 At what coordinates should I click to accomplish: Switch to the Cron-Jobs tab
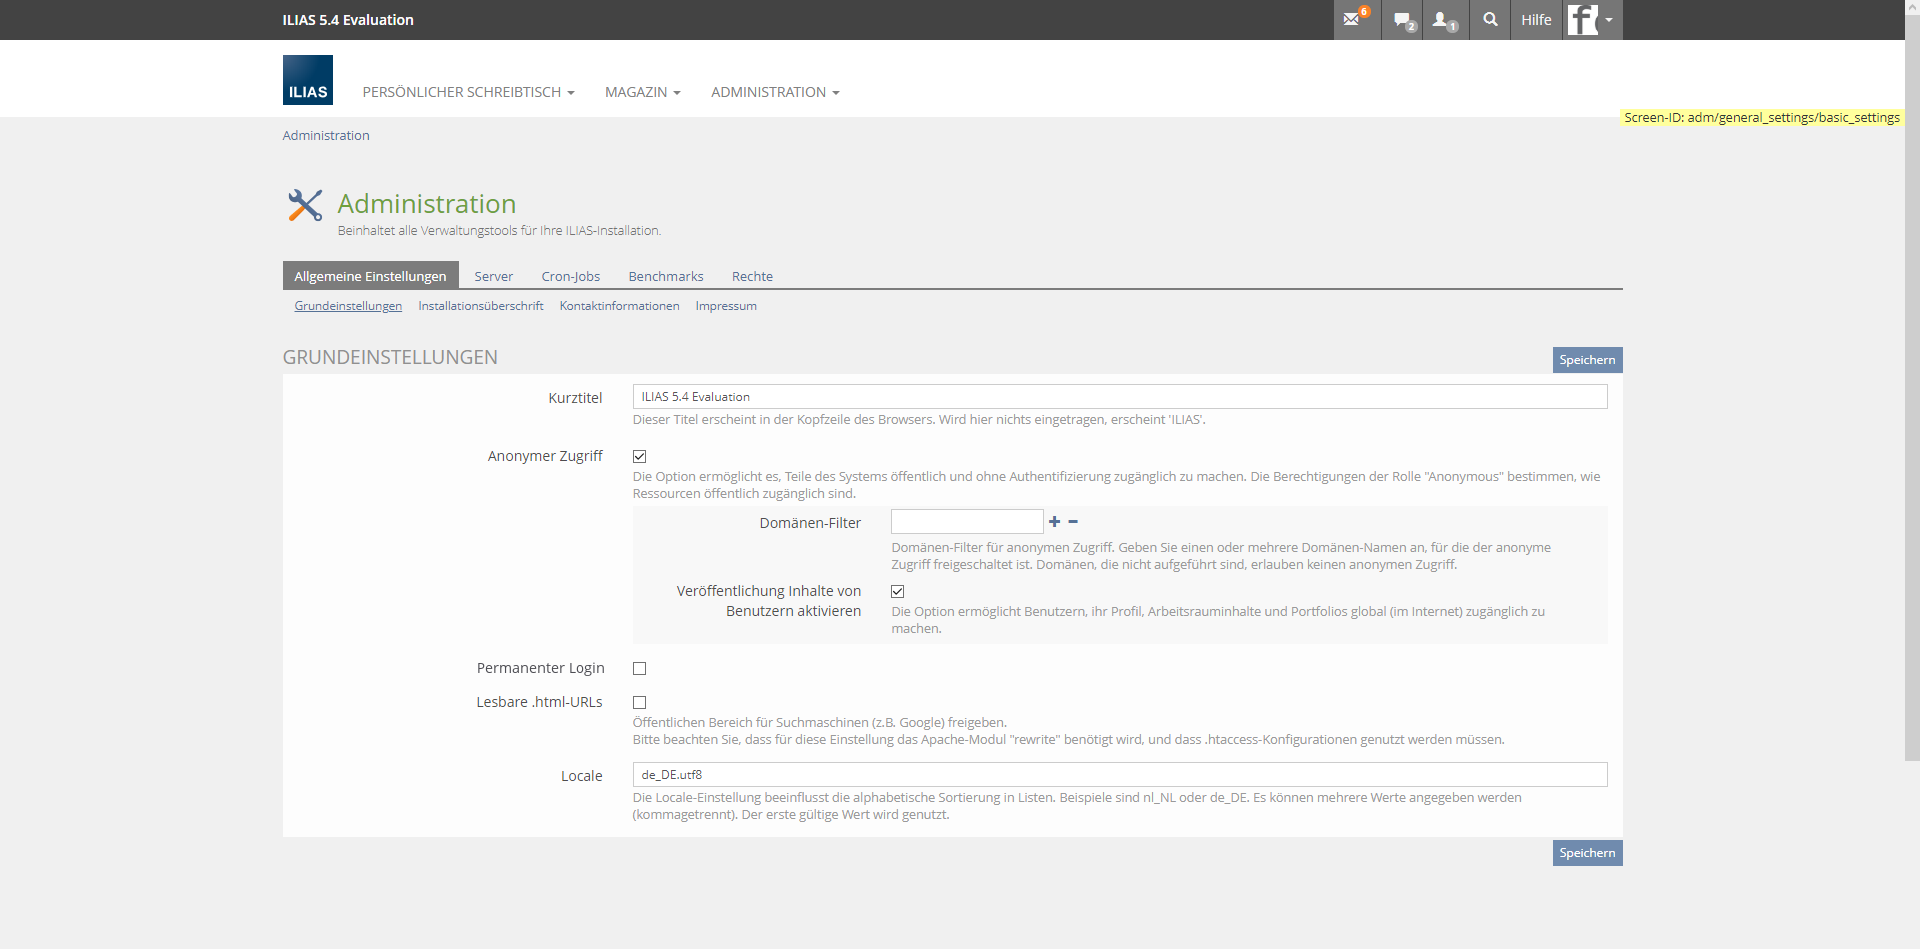[x=570, y=277]
